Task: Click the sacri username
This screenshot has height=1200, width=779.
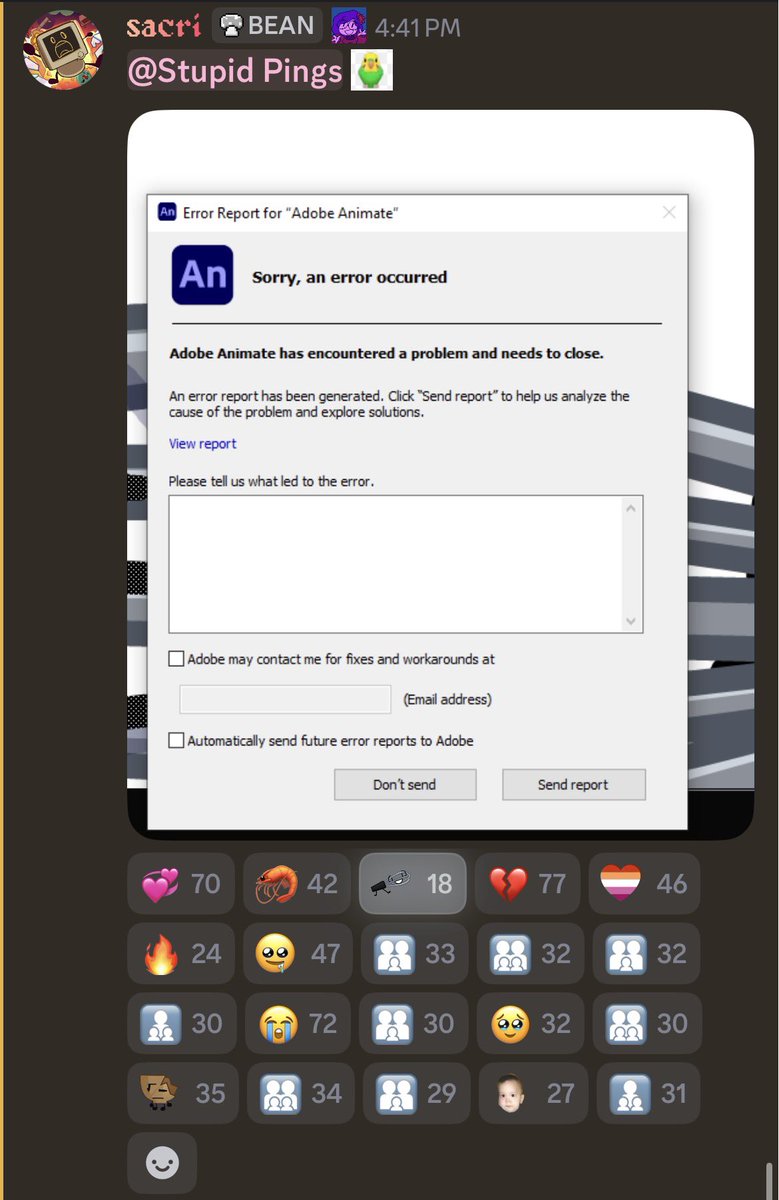Action: (x=164, y=26)
